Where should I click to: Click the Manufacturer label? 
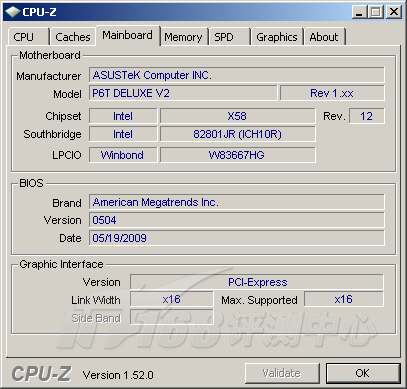(x=49, y=76)
